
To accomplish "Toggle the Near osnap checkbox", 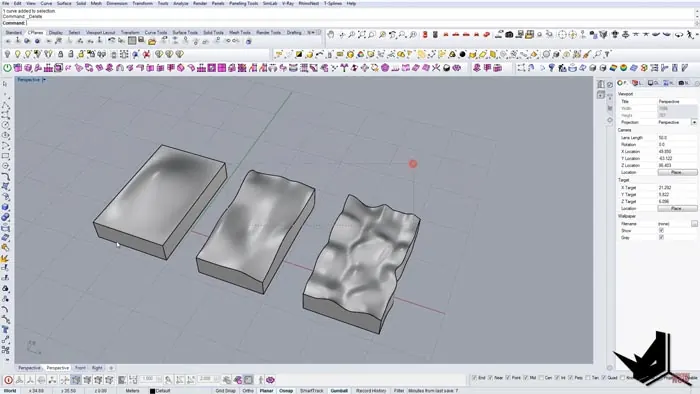I will (x=491, y=378).
